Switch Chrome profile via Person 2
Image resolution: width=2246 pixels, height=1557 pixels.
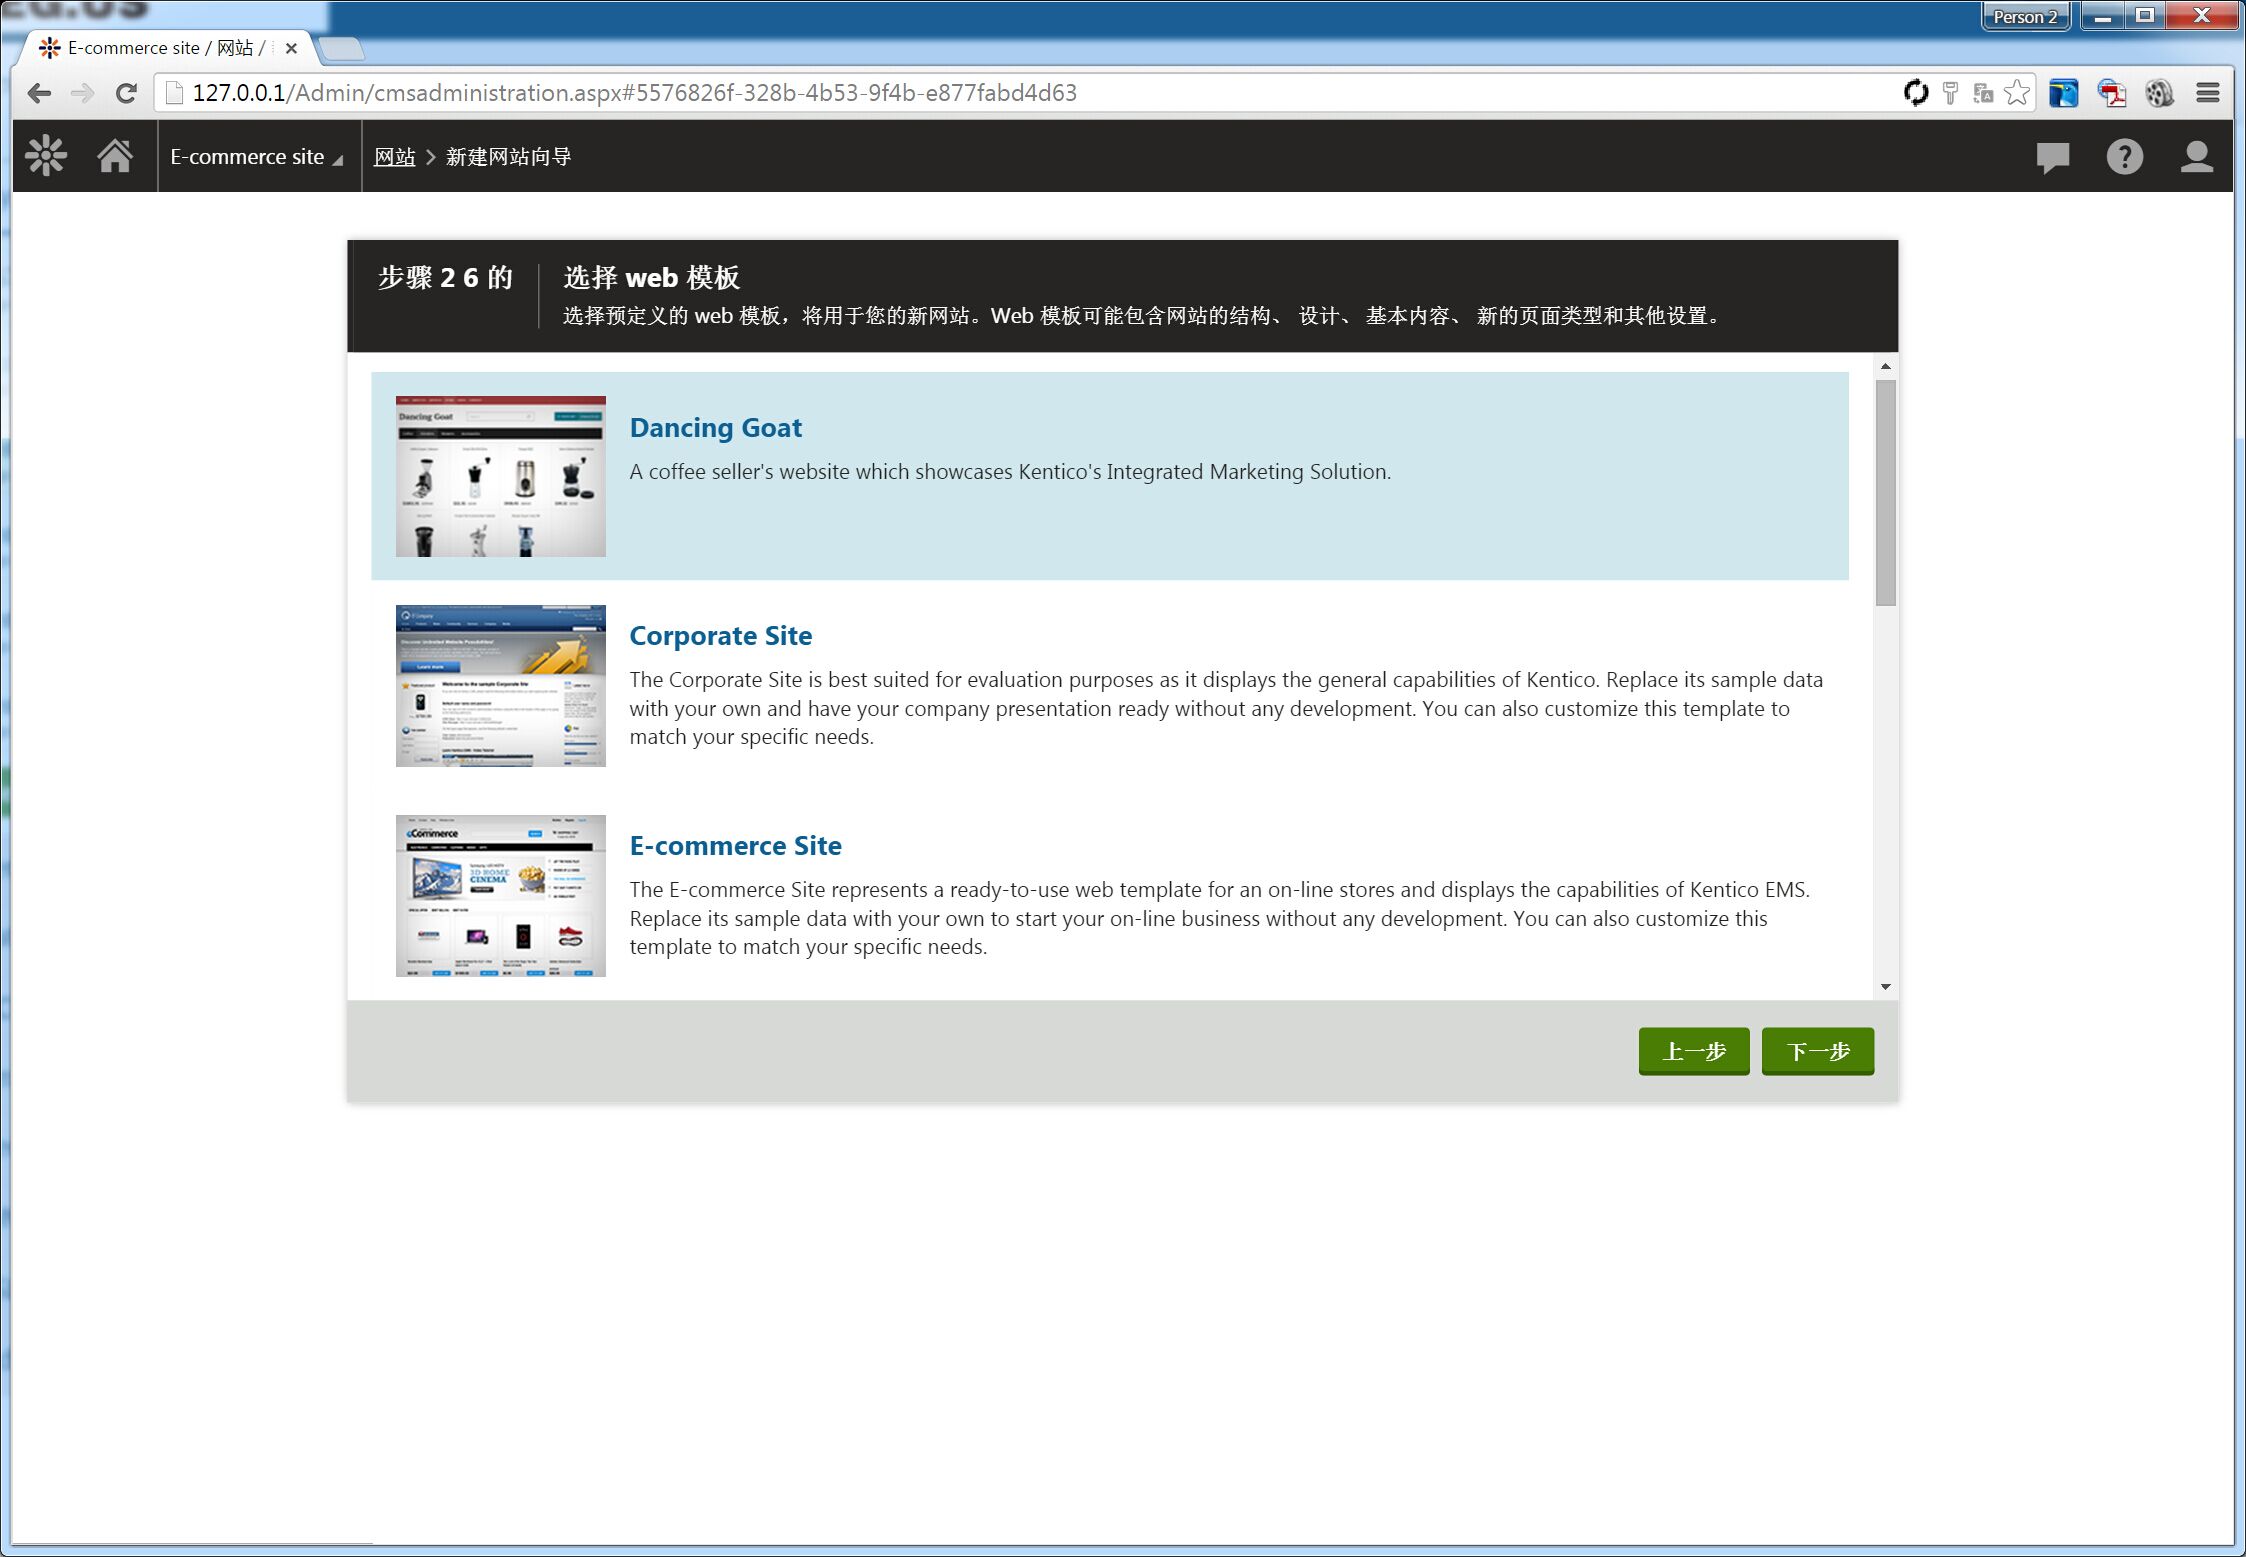click(2025, 17)
